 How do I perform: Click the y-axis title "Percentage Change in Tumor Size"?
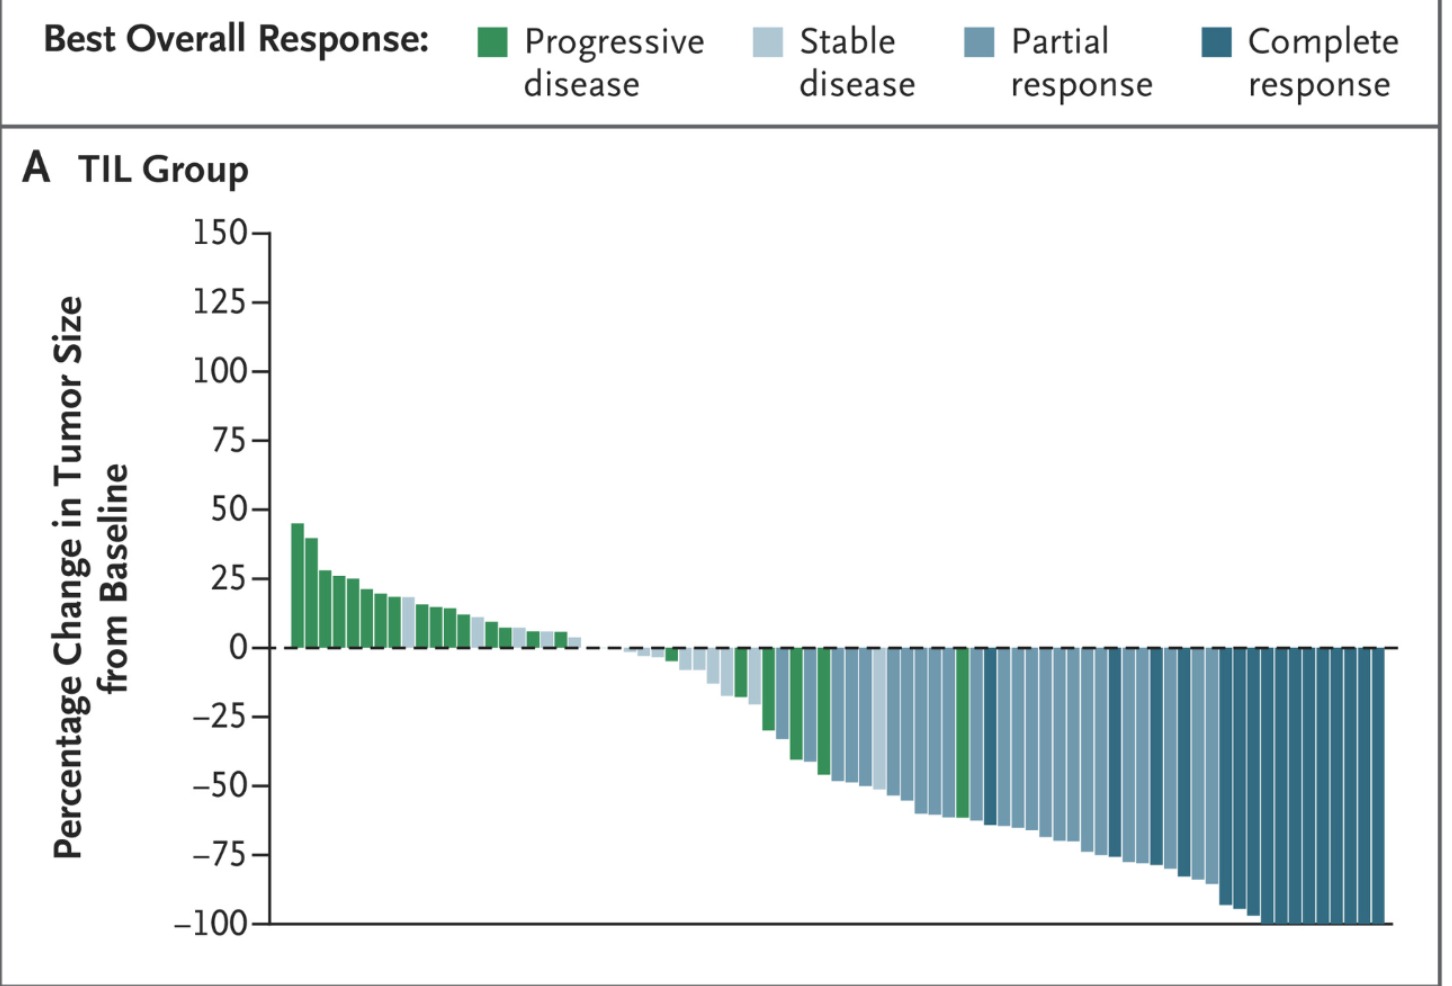(68, 577)
